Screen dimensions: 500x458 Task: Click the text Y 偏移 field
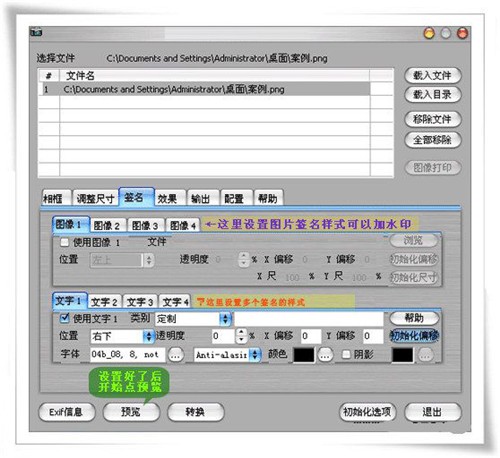373,336
